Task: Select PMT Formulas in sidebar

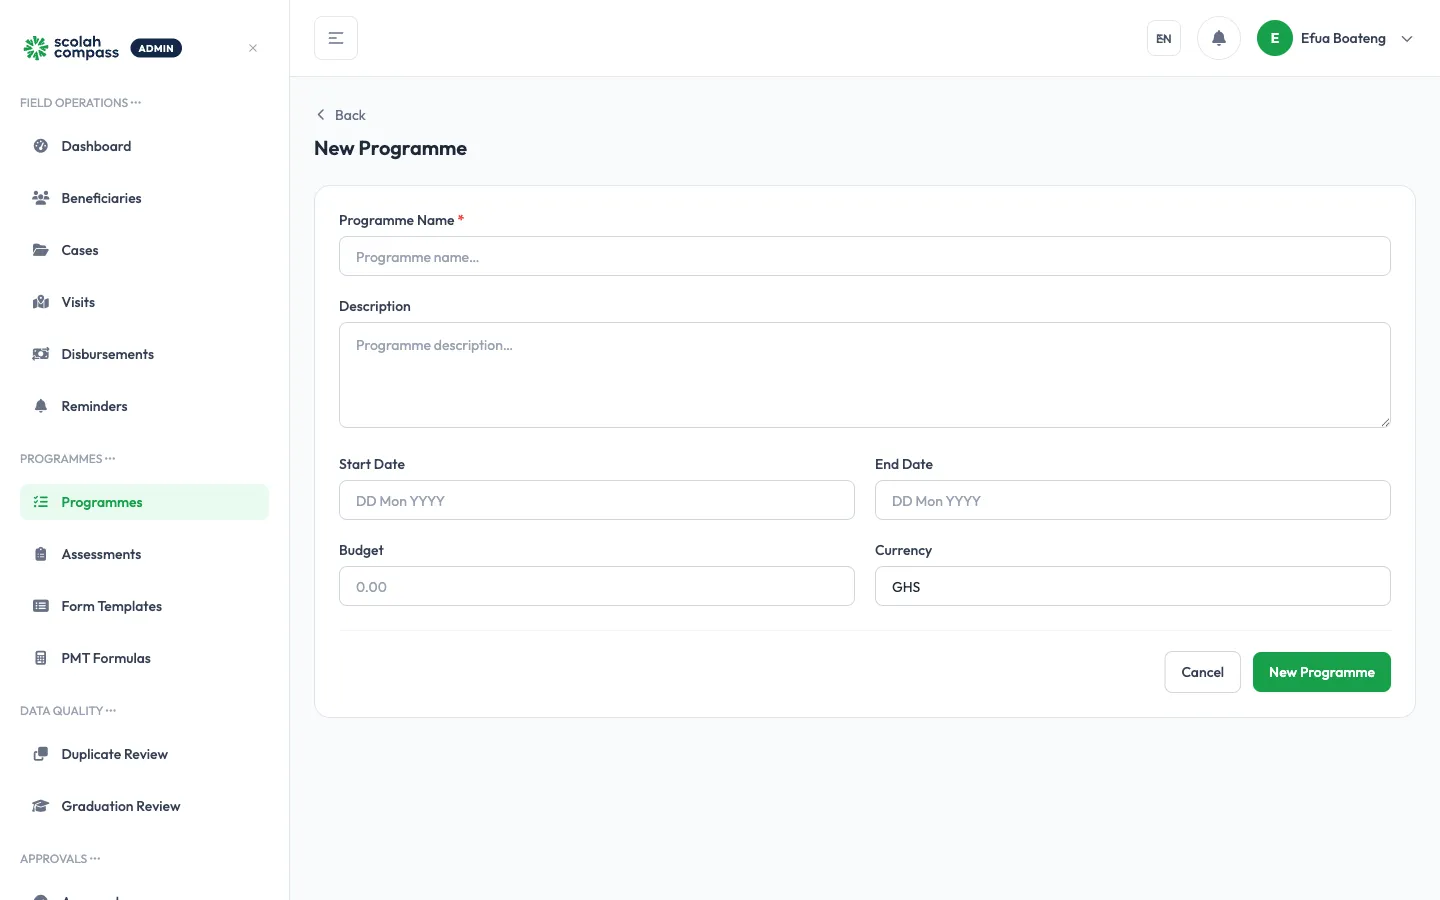Action: pos(144,658)
